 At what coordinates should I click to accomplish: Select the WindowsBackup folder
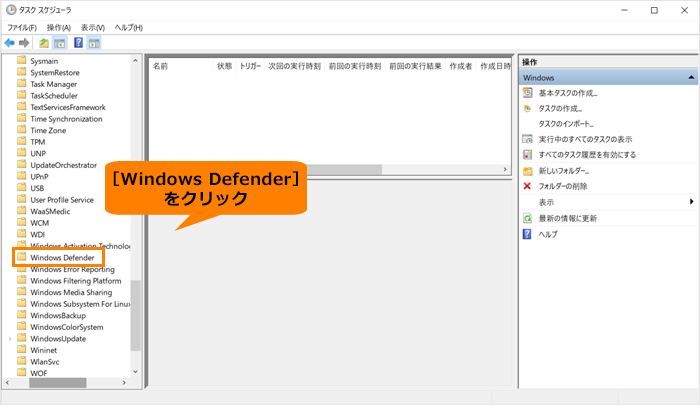[x=58, y=316]
